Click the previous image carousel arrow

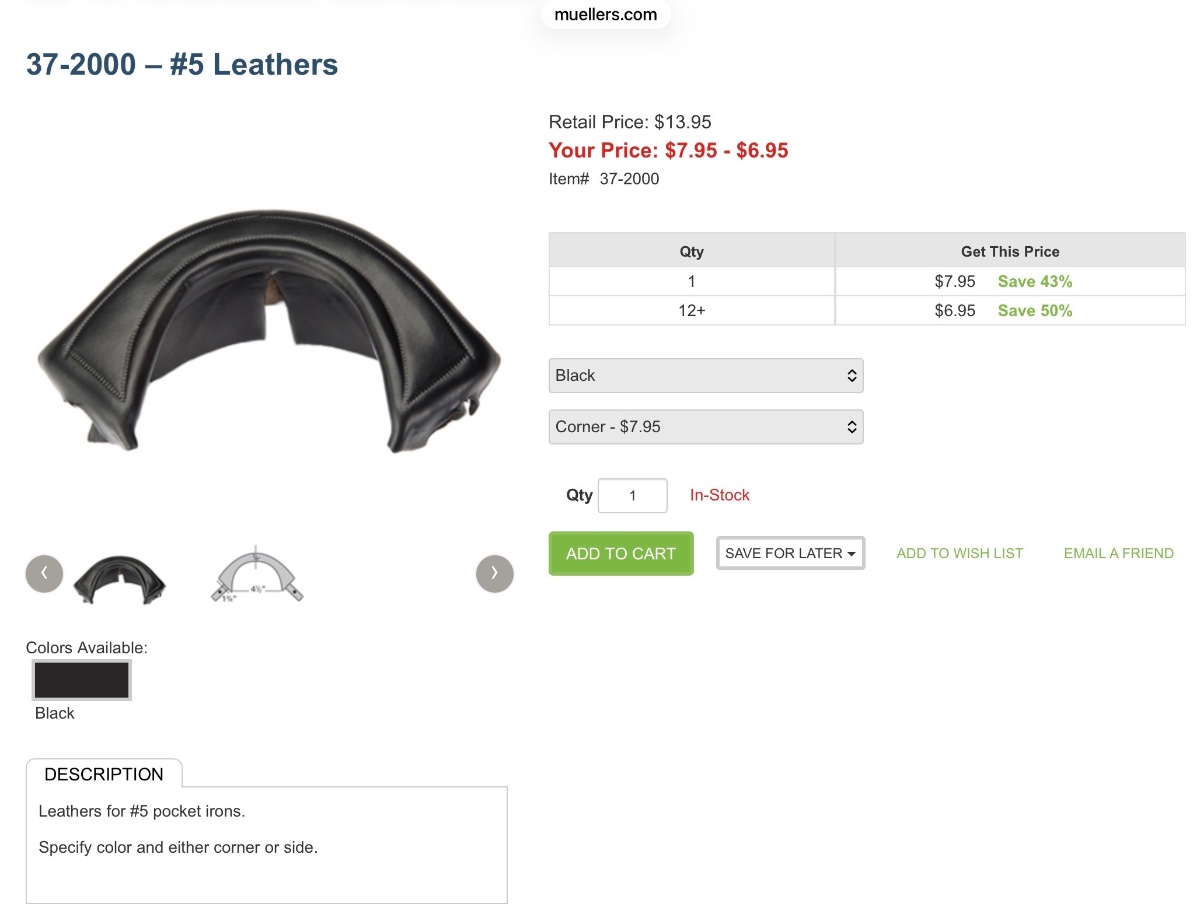pos(44,573)
